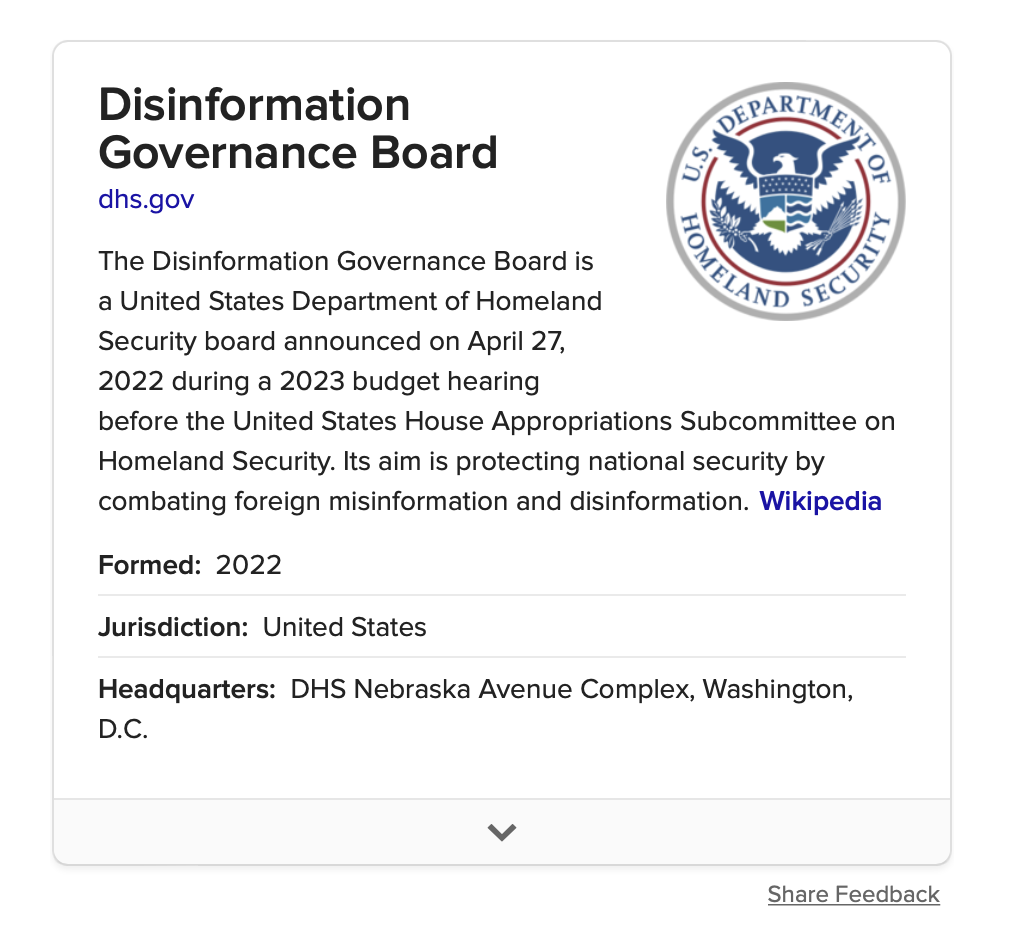
Task: Expand the card with the down chevron
Action: coord(501,832)
